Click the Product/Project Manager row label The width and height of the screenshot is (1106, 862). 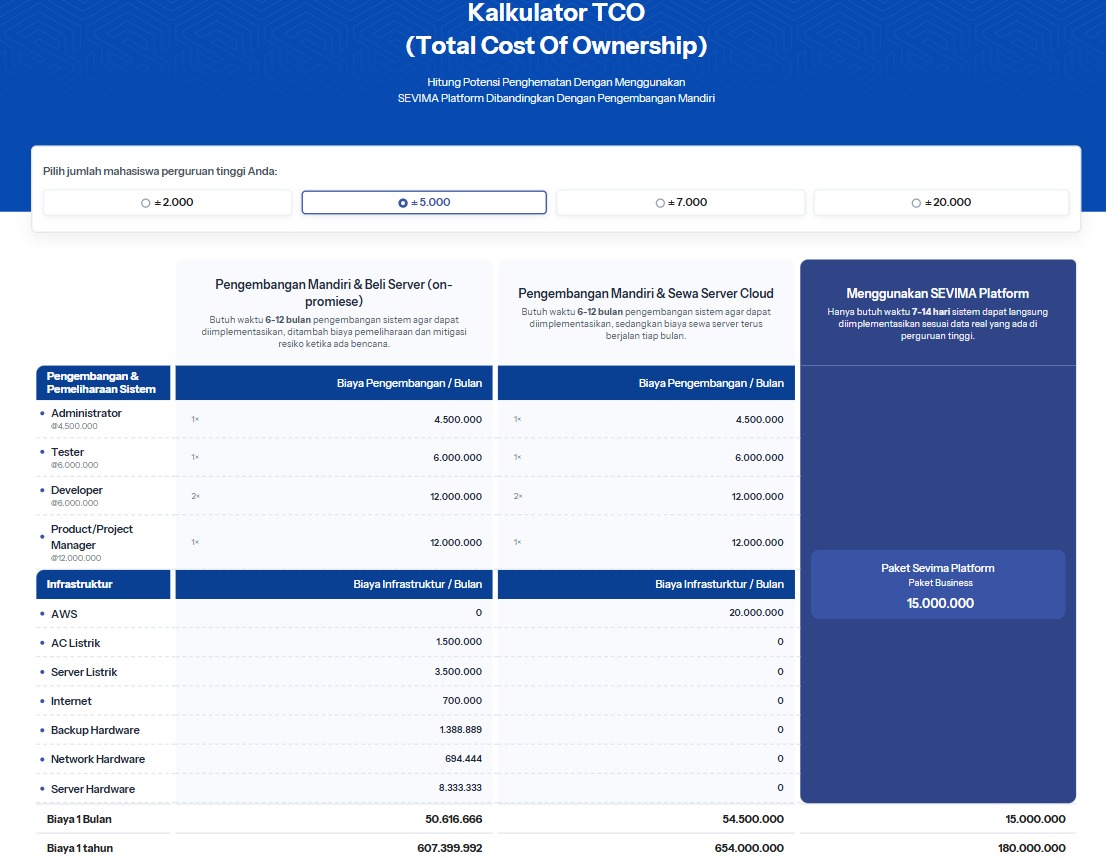tap(91, 537)
